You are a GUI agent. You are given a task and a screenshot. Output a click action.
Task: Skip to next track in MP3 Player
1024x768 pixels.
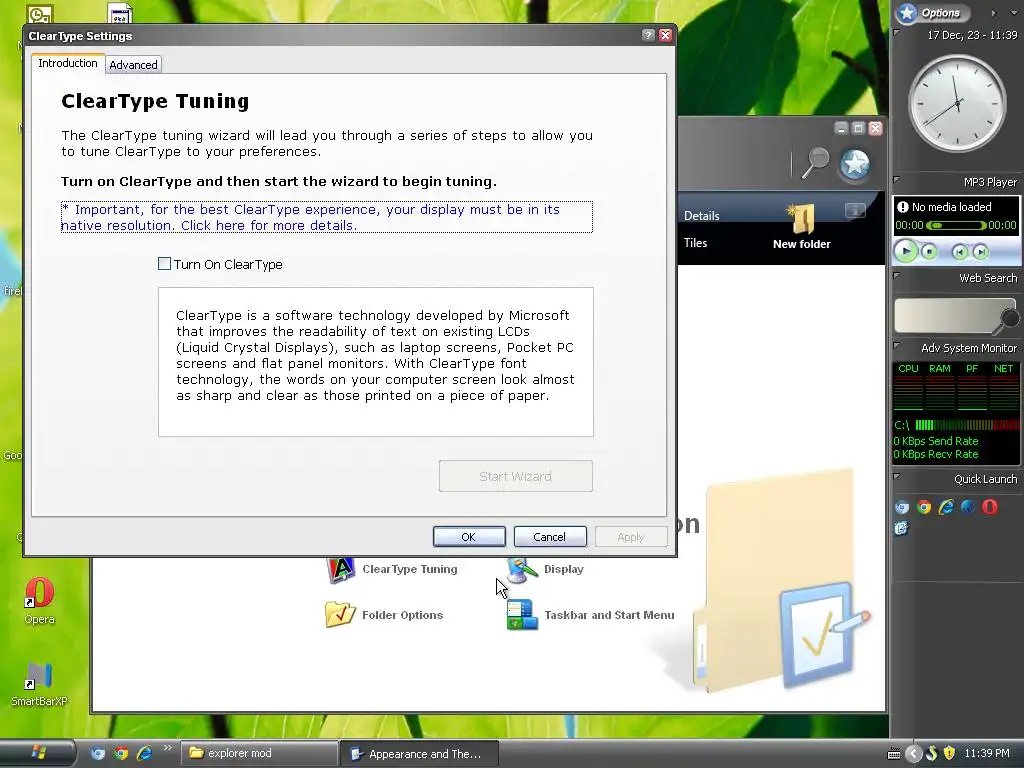click(980, 251)
